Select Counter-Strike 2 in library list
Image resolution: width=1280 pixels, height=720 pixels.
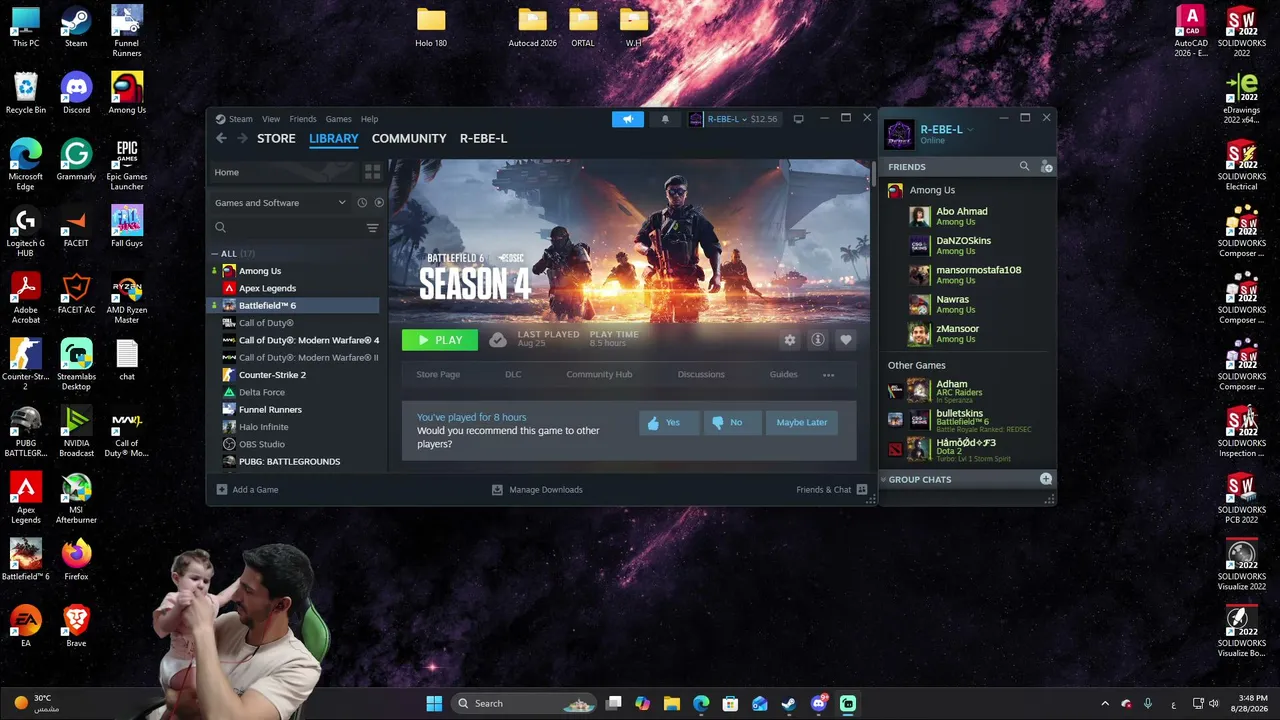click(295, 375)
